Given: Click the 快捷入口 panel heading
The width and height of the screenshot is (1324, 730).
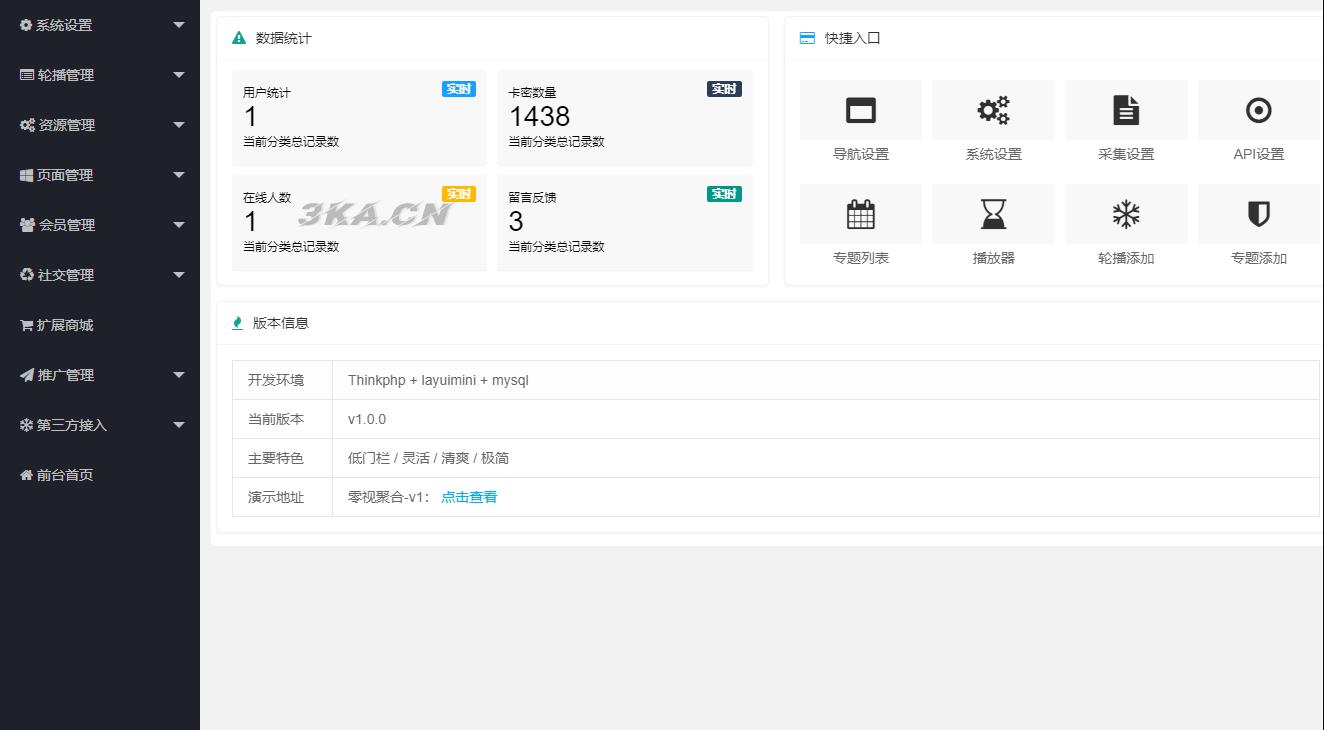Looking at the screenshot, I should (x=853, y=38).
